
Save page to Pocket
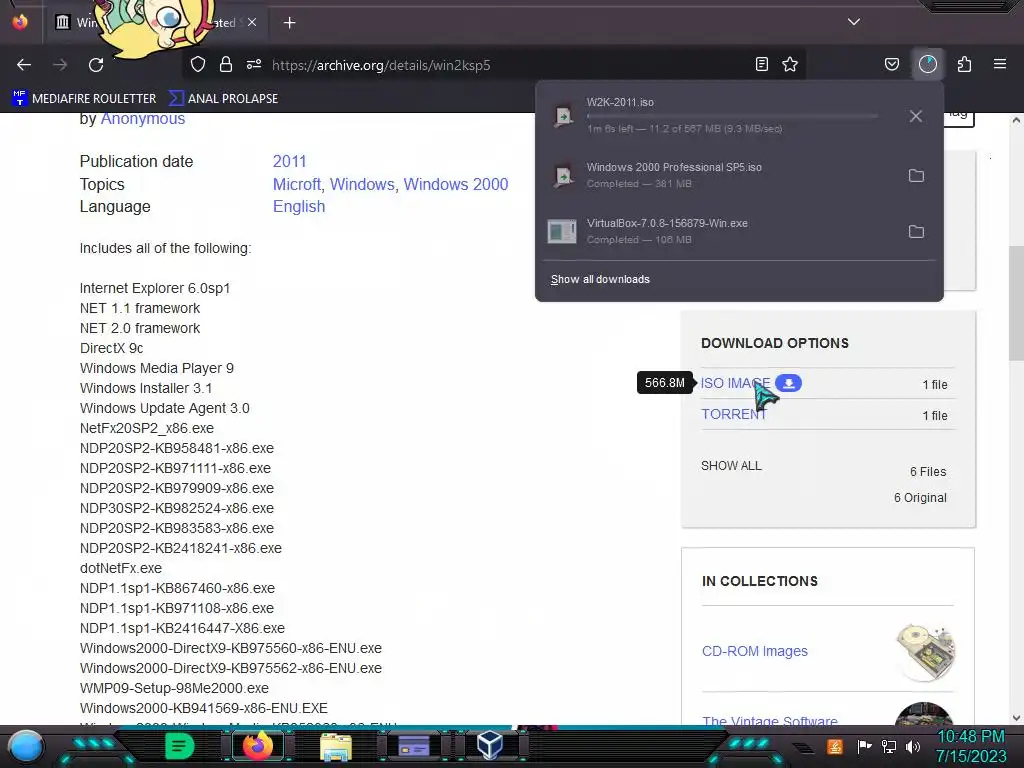[891, 64]
